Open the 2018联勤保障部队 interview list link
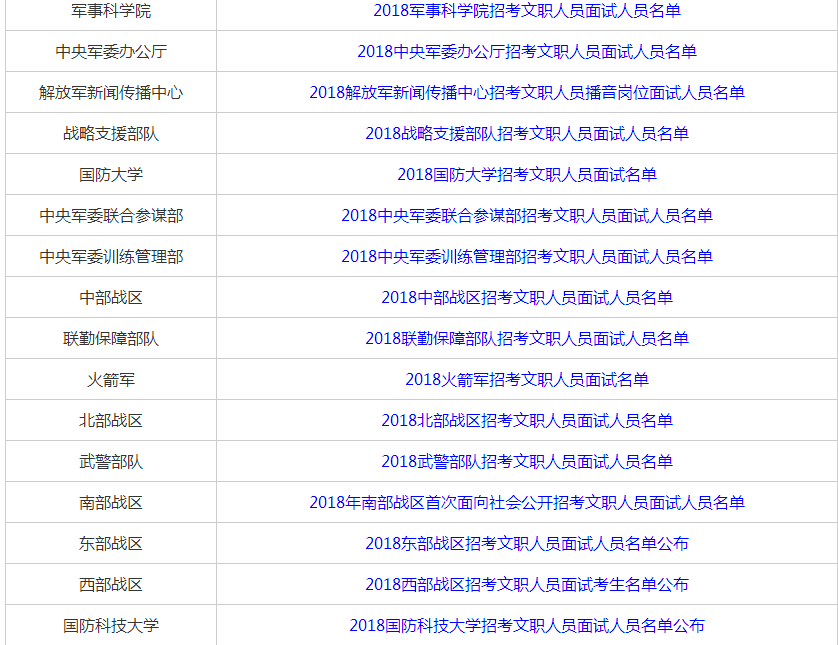 point(527,338)
